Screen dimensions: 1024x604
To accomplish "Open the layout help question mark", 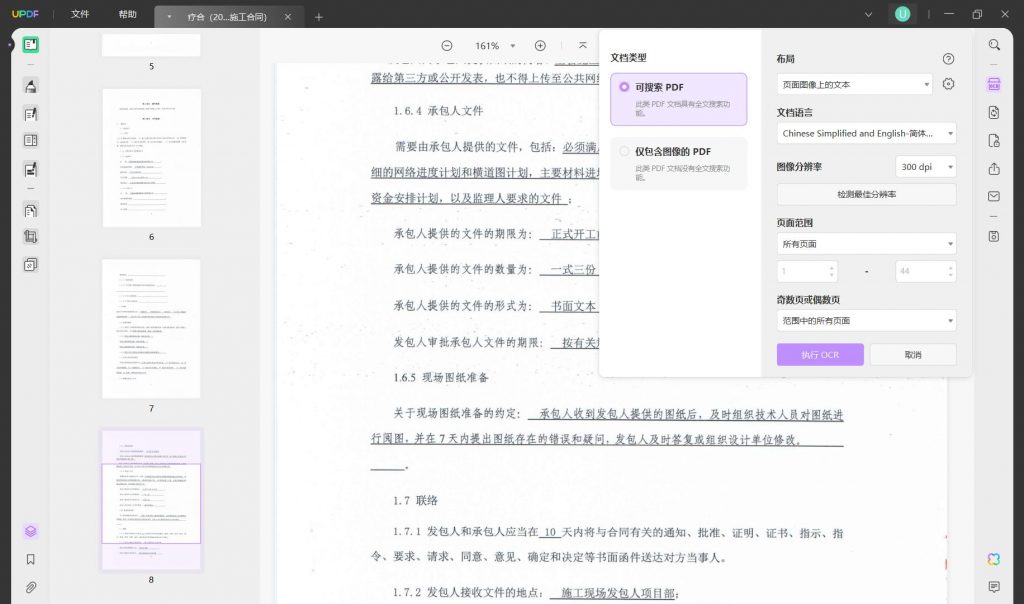I will (x=949, y=59).
